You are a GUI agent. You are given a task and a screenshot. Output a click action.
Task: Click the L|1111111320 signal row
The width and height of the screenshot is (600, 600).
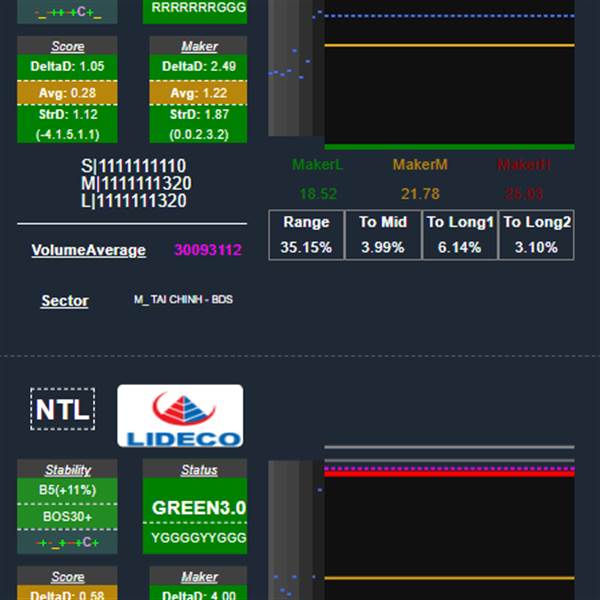(134, 201)
